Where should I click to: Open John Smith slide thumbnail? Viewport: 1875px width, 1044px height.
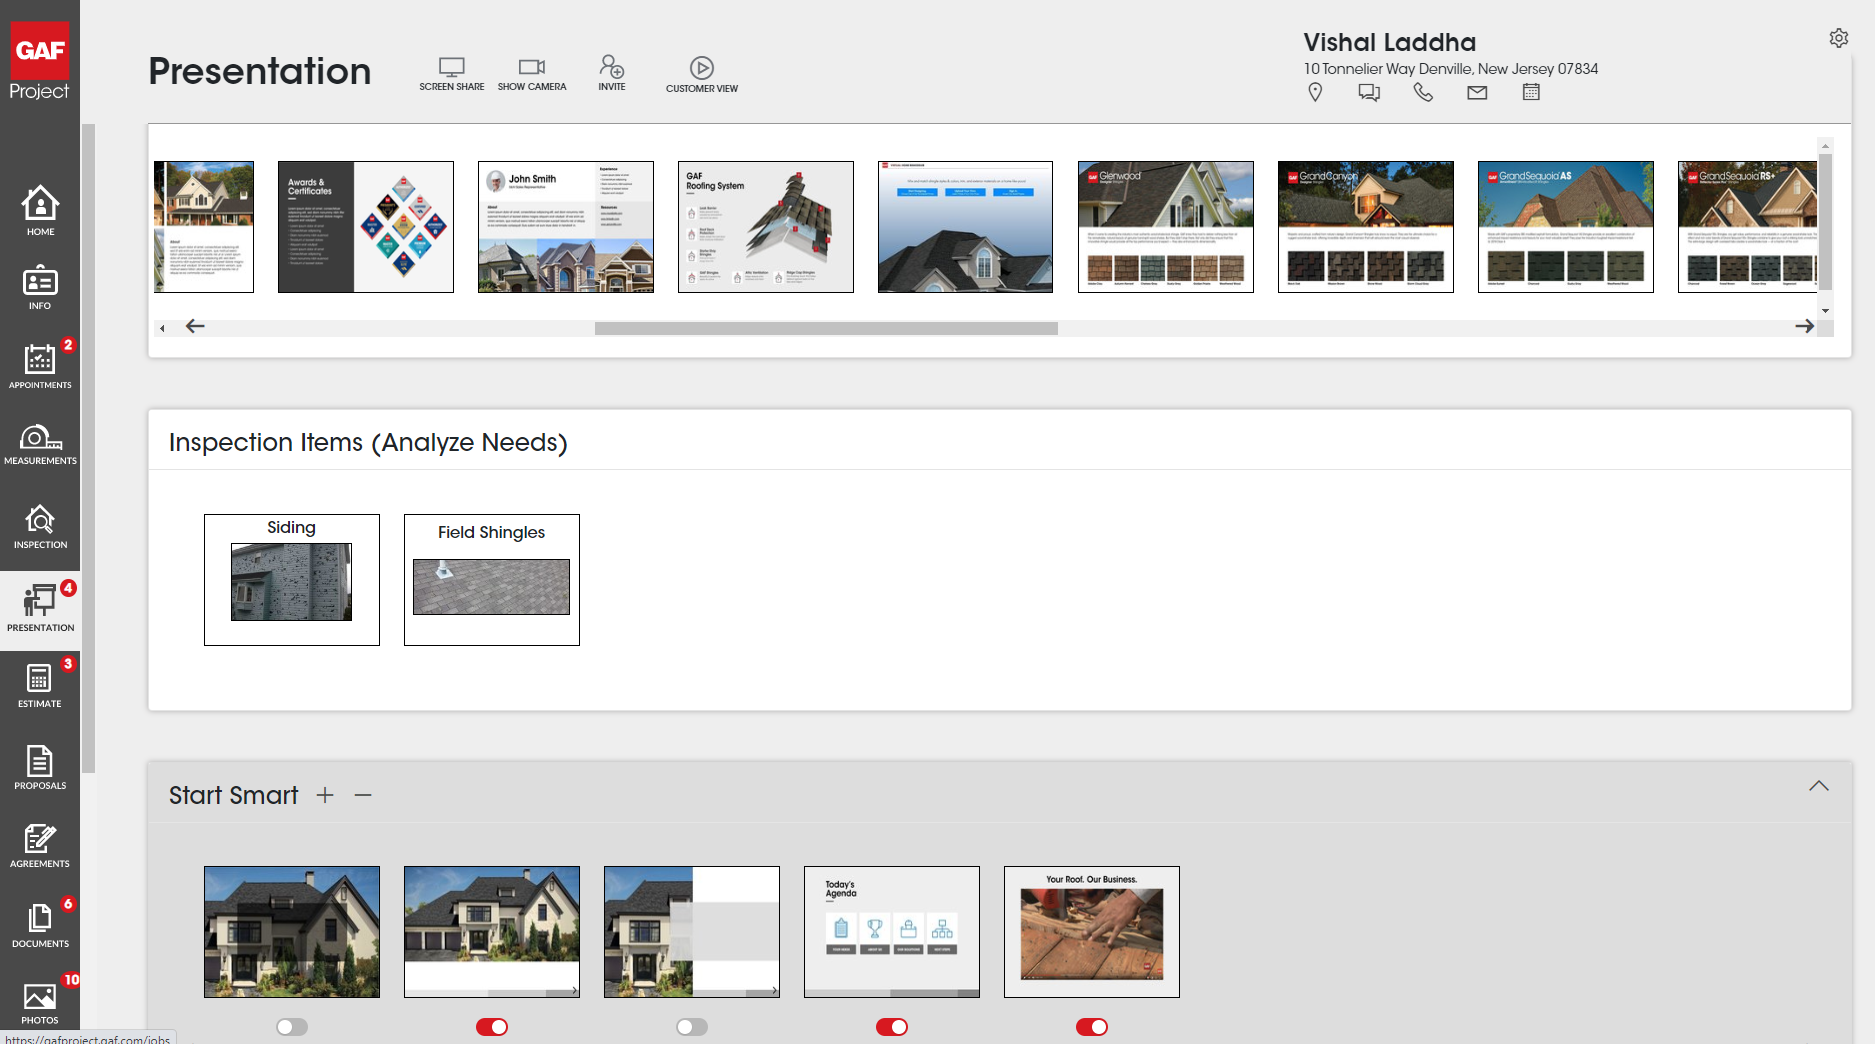point(566,227)
